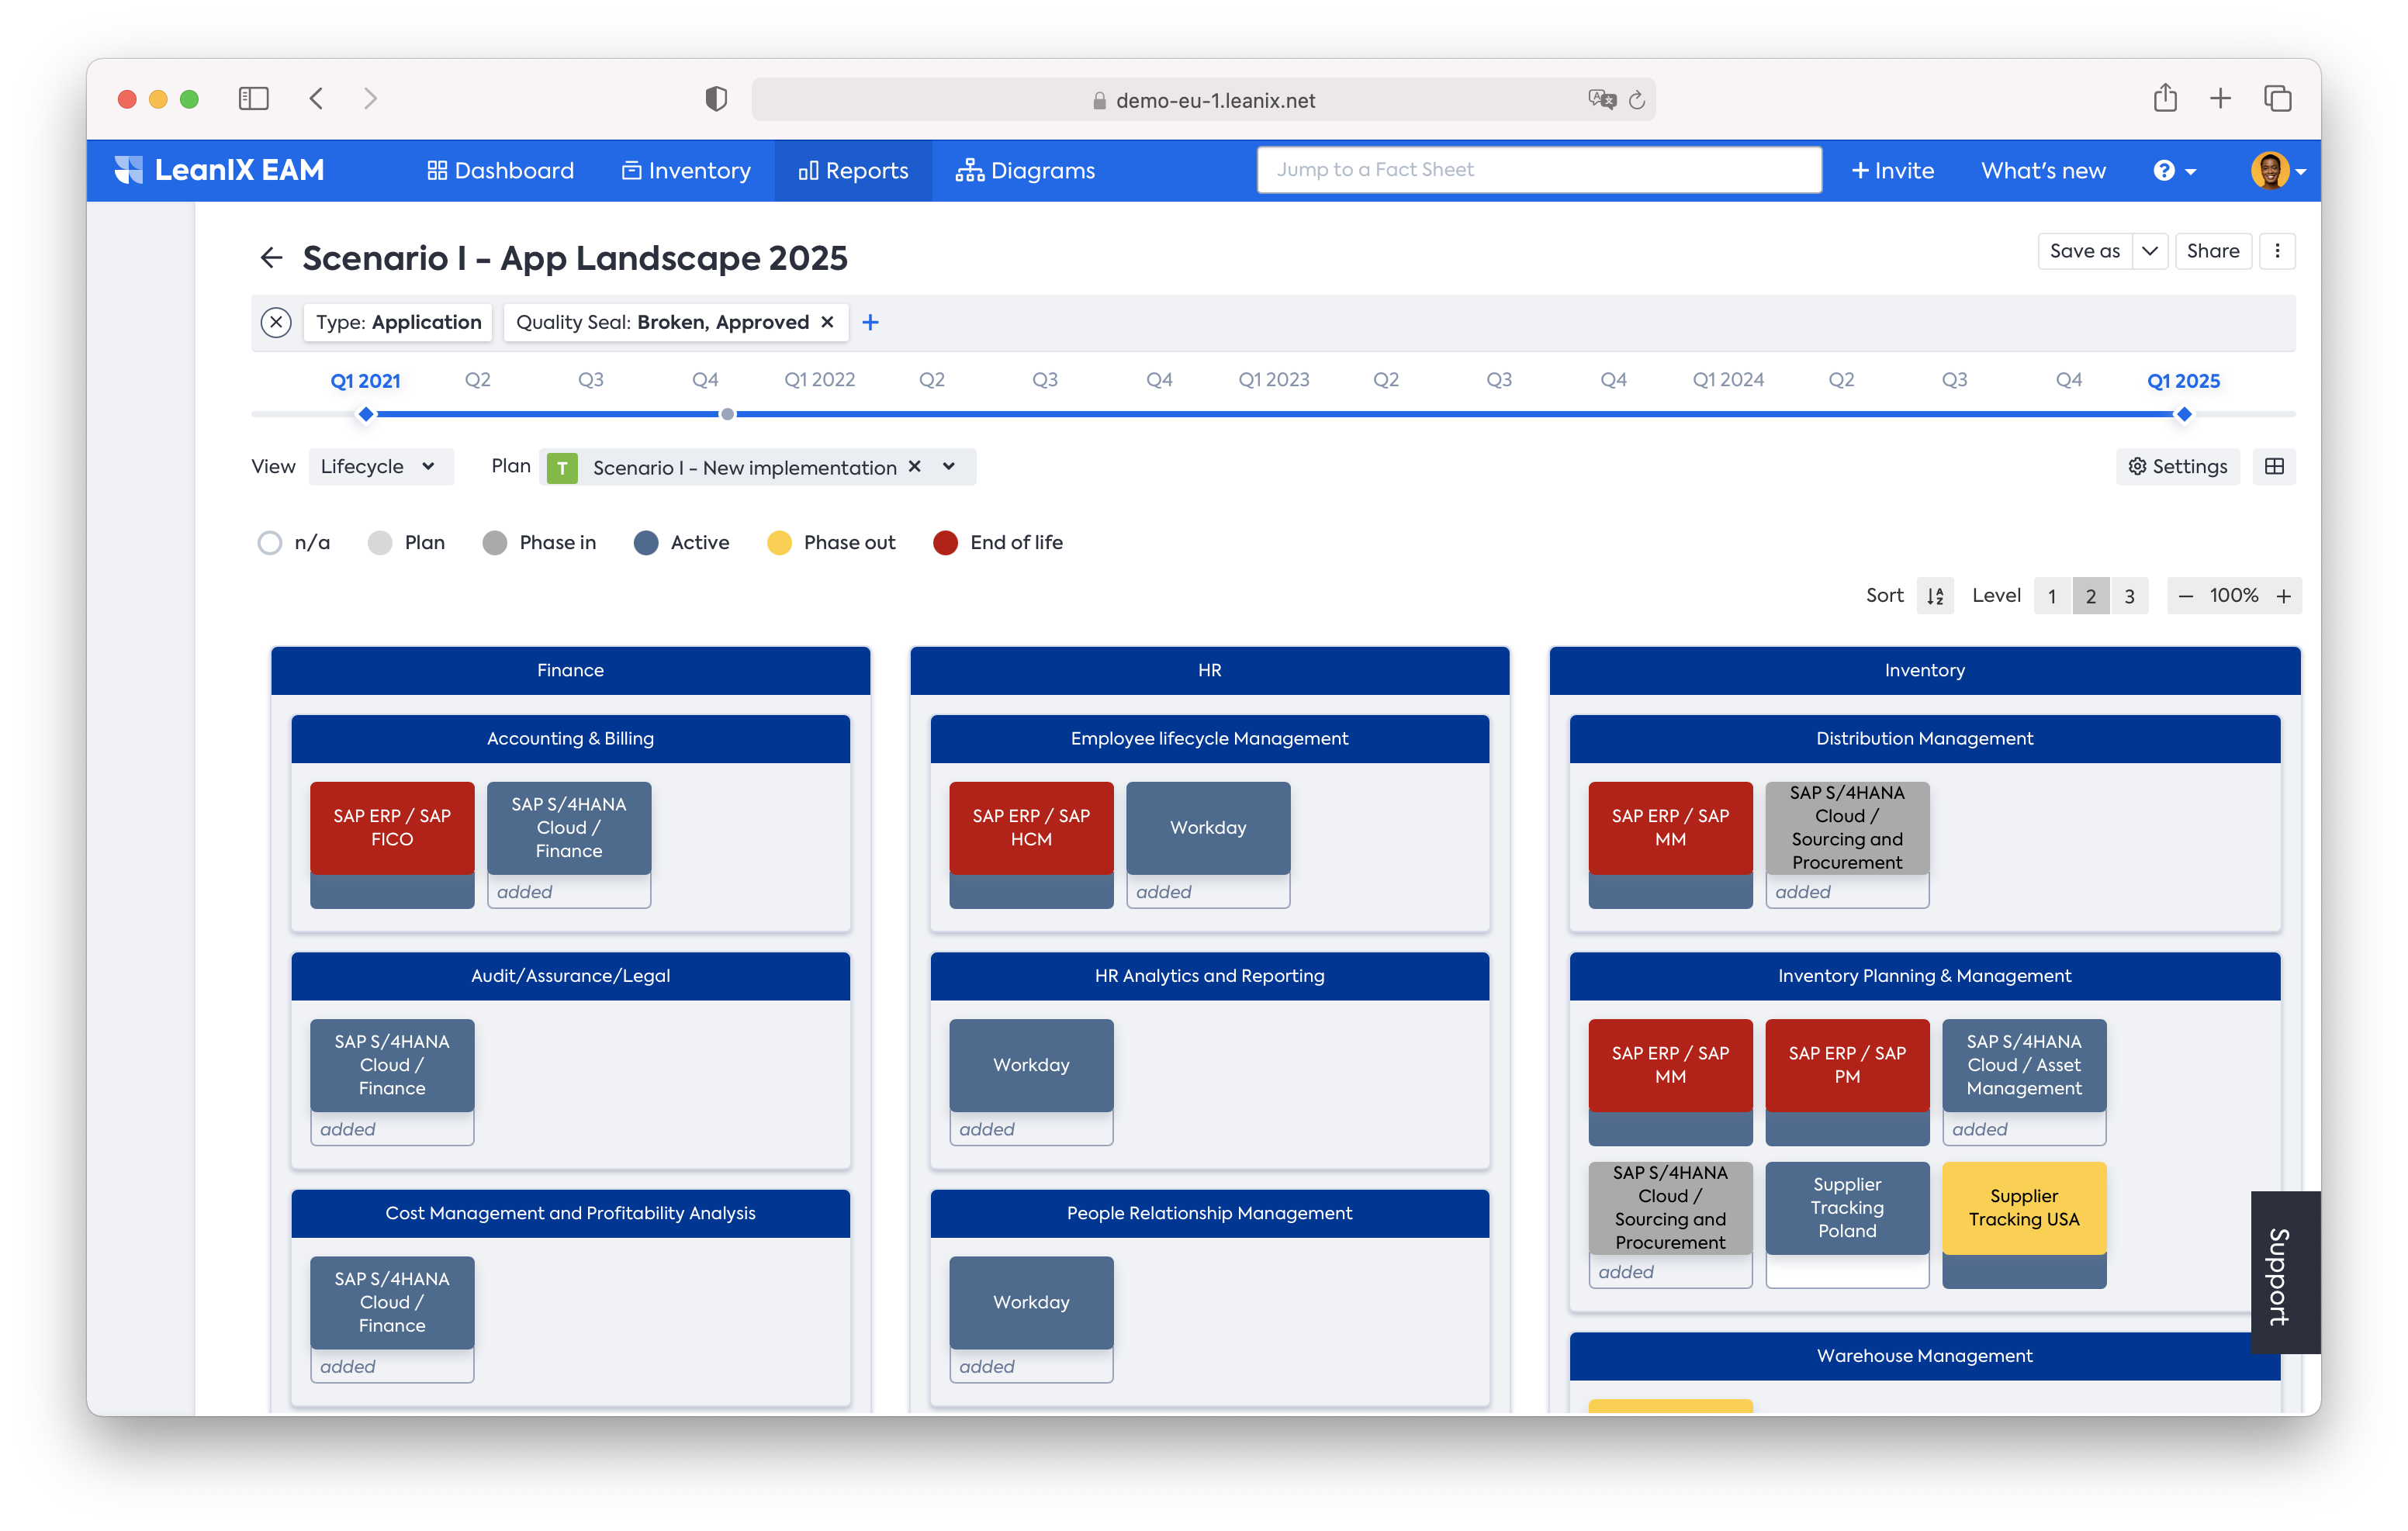The width and height of the screenshot is (2408, 1531).
Task: Expand the Plan scenario dropdown
Action: tap(949, 466)
